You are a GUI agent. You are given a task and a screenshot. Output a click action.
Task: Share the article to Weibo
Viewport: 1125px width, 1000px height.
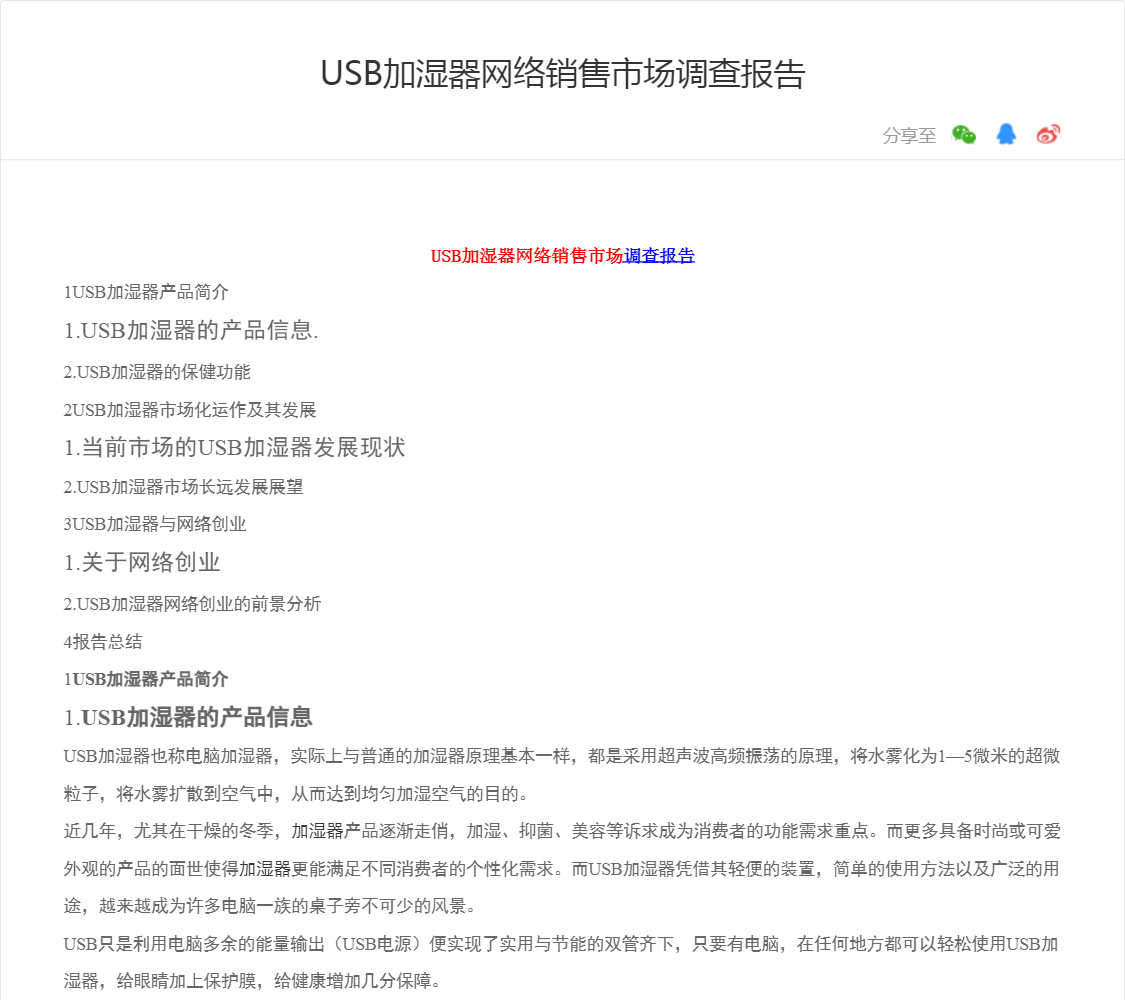coord(1048,134)
